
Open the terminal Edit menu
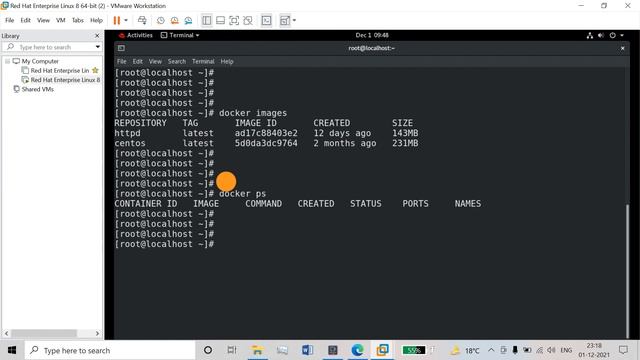[x=138, y=62]
